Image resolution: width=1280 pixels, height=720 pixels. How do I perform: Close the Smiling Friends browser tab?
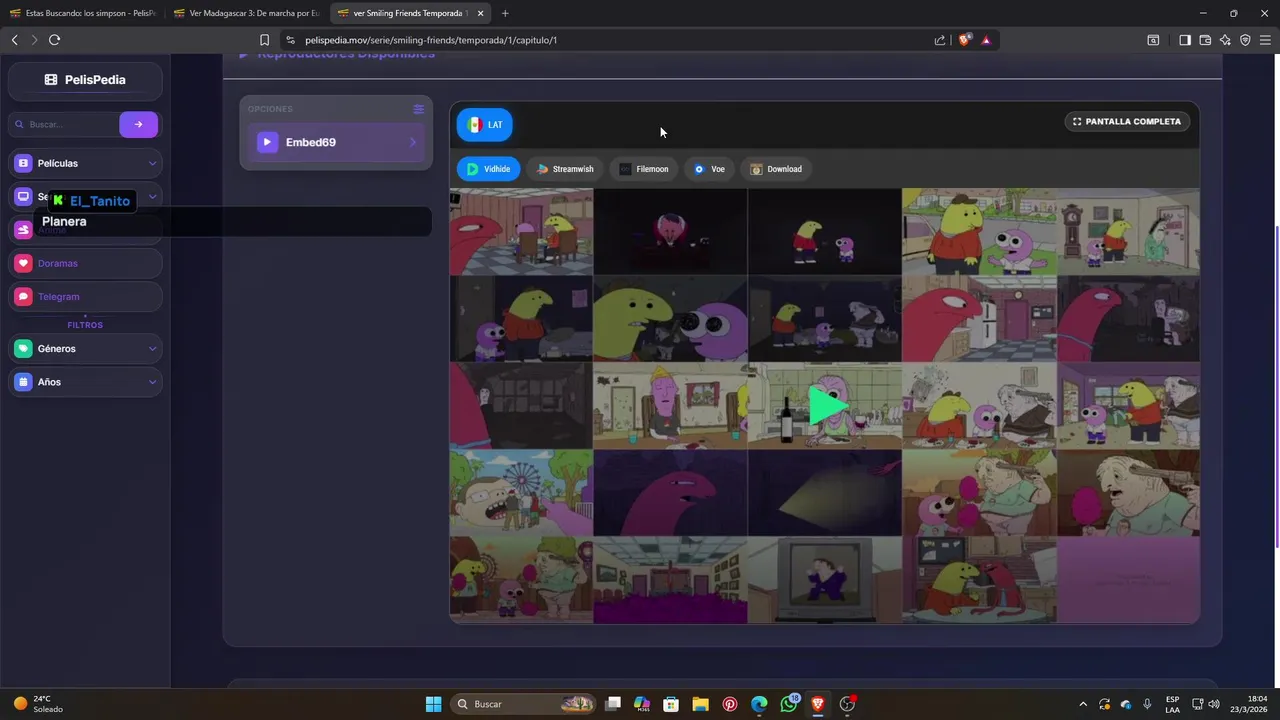(x=481, y=13)
